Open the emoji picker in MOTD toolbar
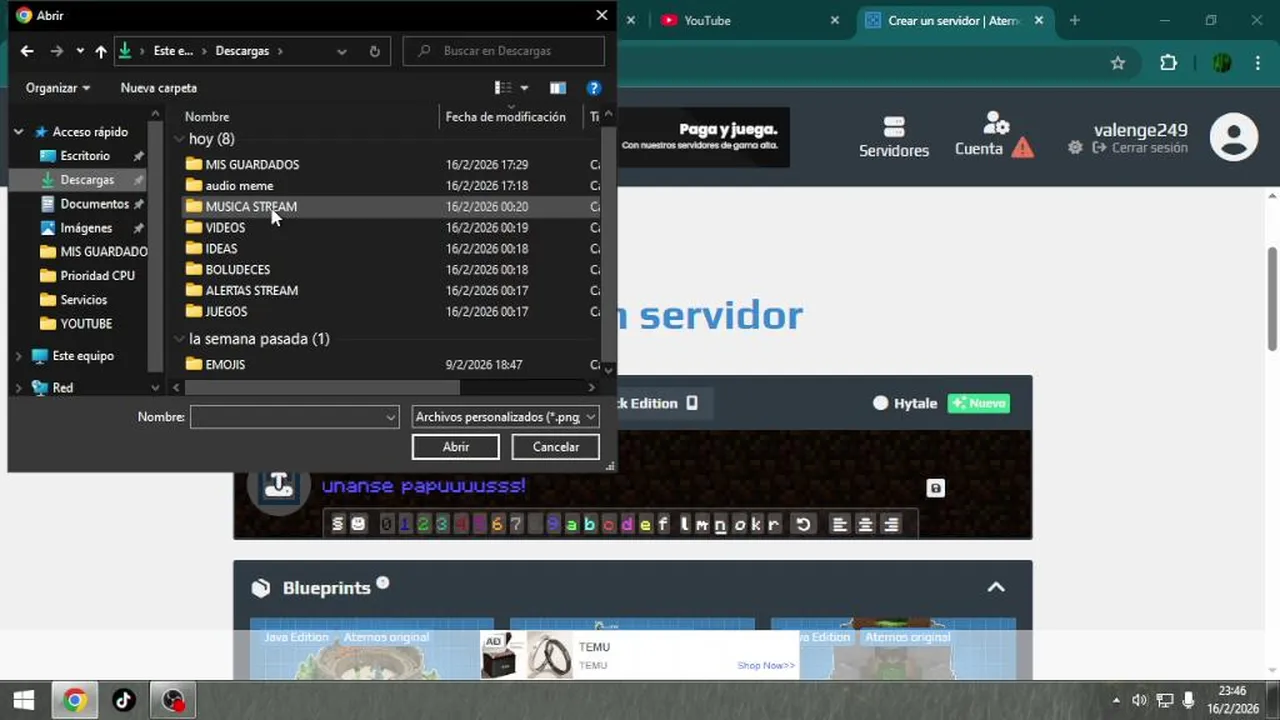The image size is (1280, 720). [x=358, y=524]
